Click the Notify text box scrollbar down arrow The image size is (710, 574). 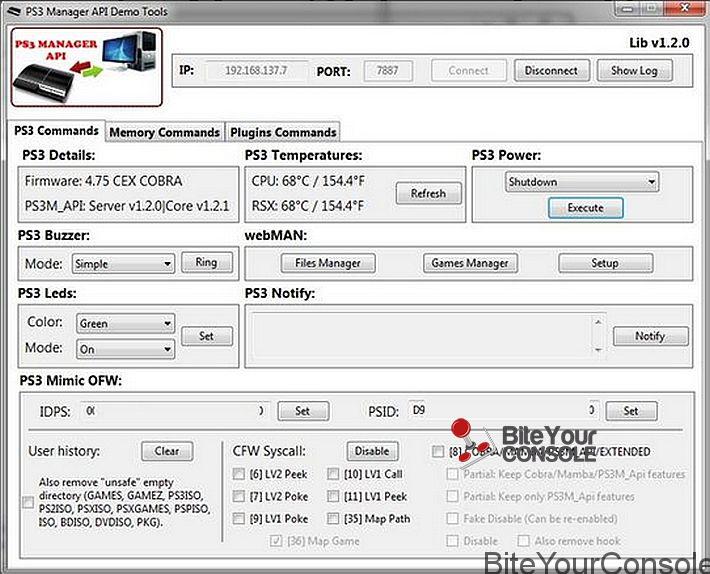click(599, 350)
